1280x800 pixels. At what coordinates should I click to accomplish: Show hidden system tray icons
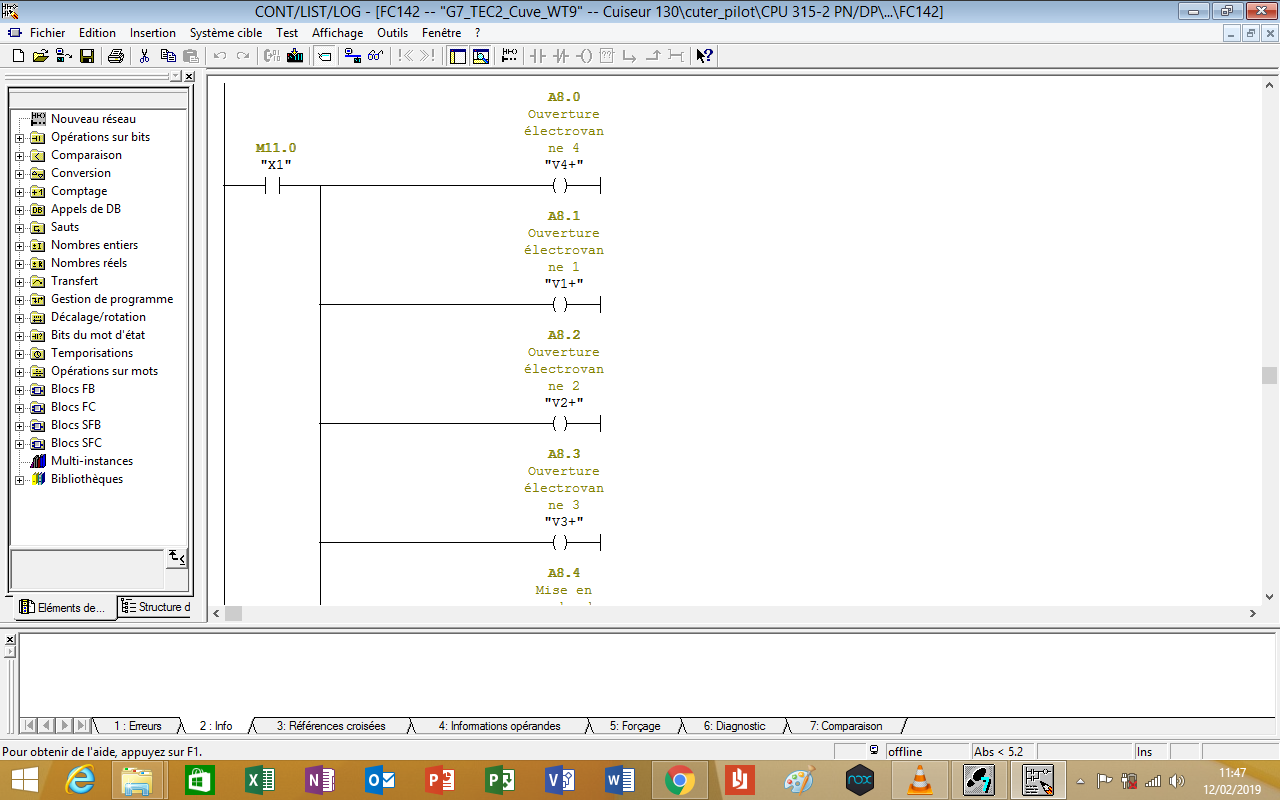coord(1080,780)
